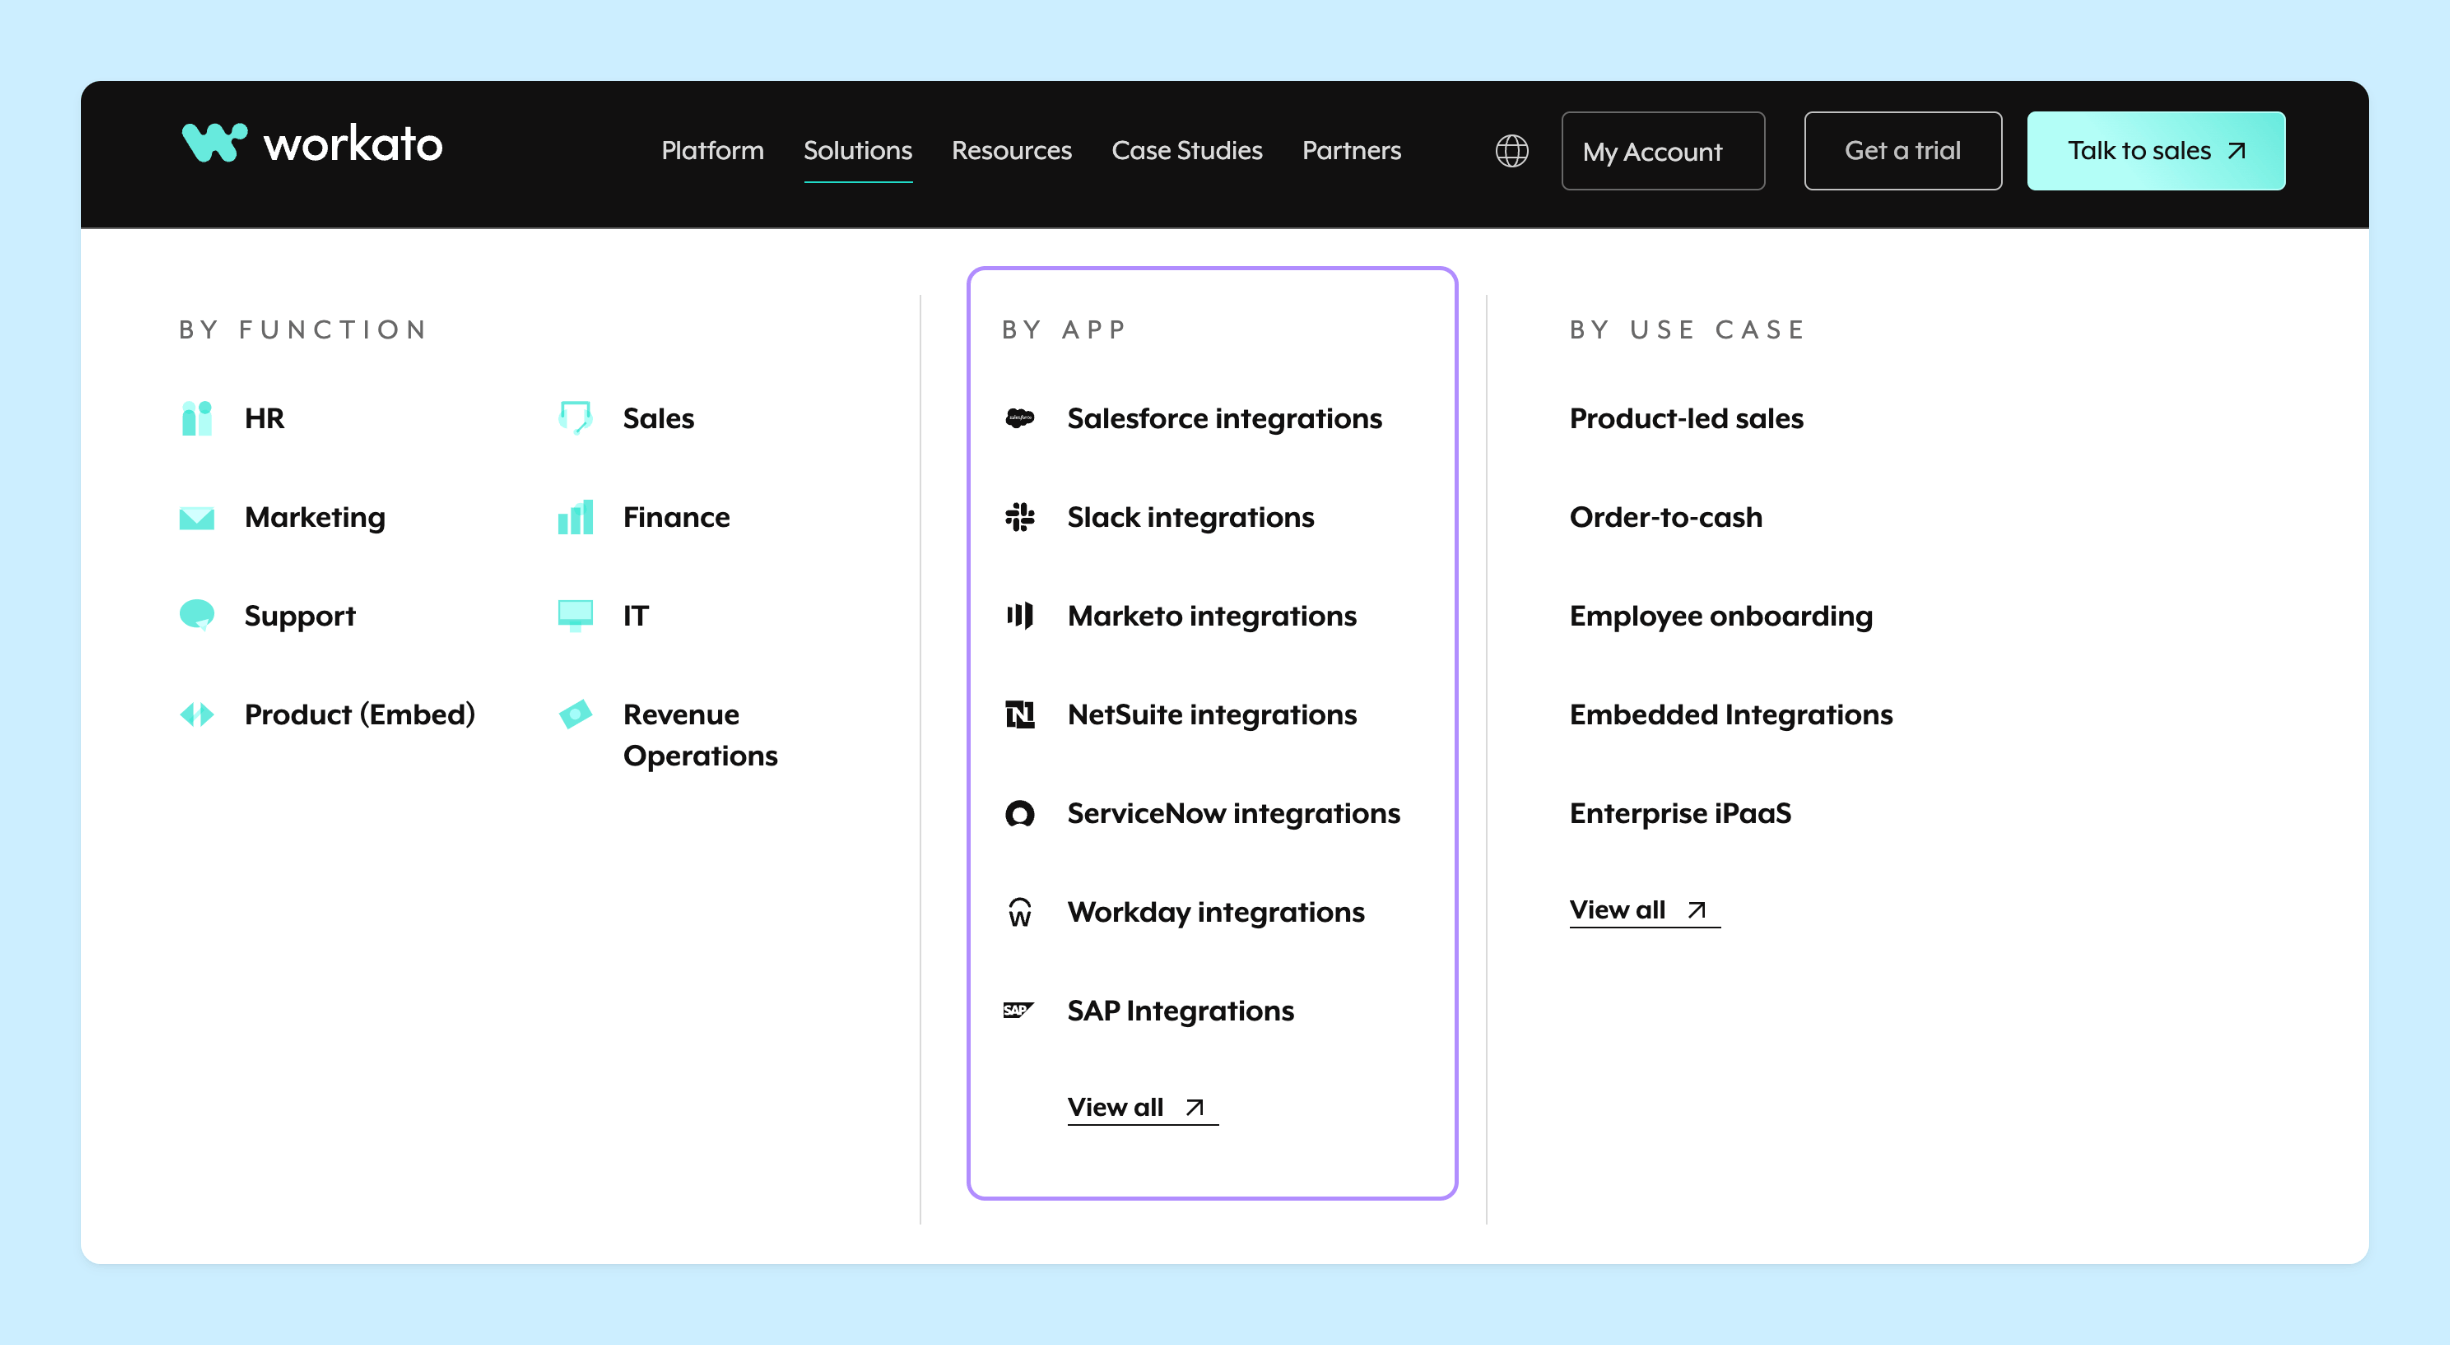
Task: Click the Sales headset icon
Action: point(575,418)
